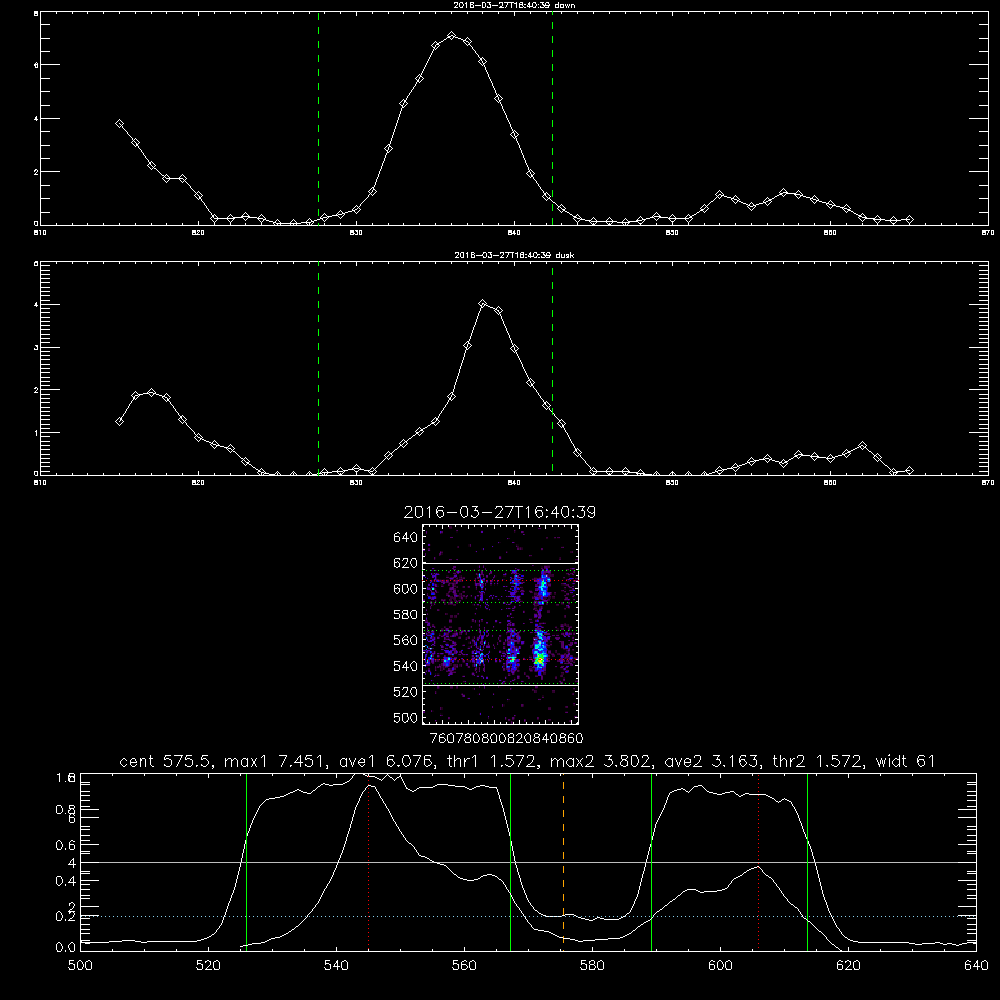Click the first diamond marker of the dawn curve
The image size is (1000, 1000).
point(119,124)
